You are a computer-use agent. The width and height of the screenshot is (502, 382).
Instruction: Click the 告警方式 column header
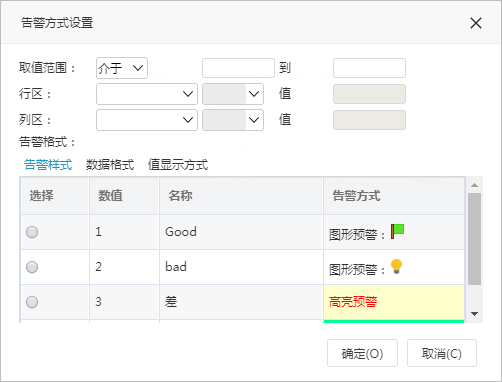[x=394, y=196]
